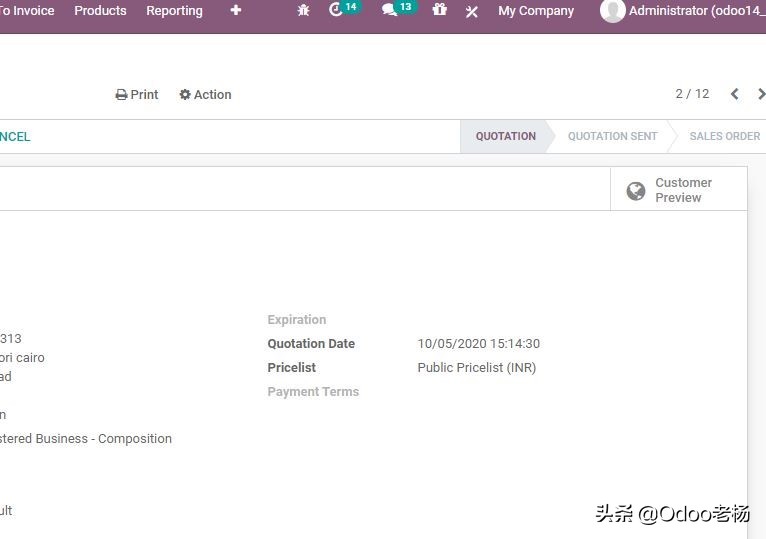This screenshot has height=539, width=766.
Task: Click the Customer Preview button
Action: [x=679, y=190]
